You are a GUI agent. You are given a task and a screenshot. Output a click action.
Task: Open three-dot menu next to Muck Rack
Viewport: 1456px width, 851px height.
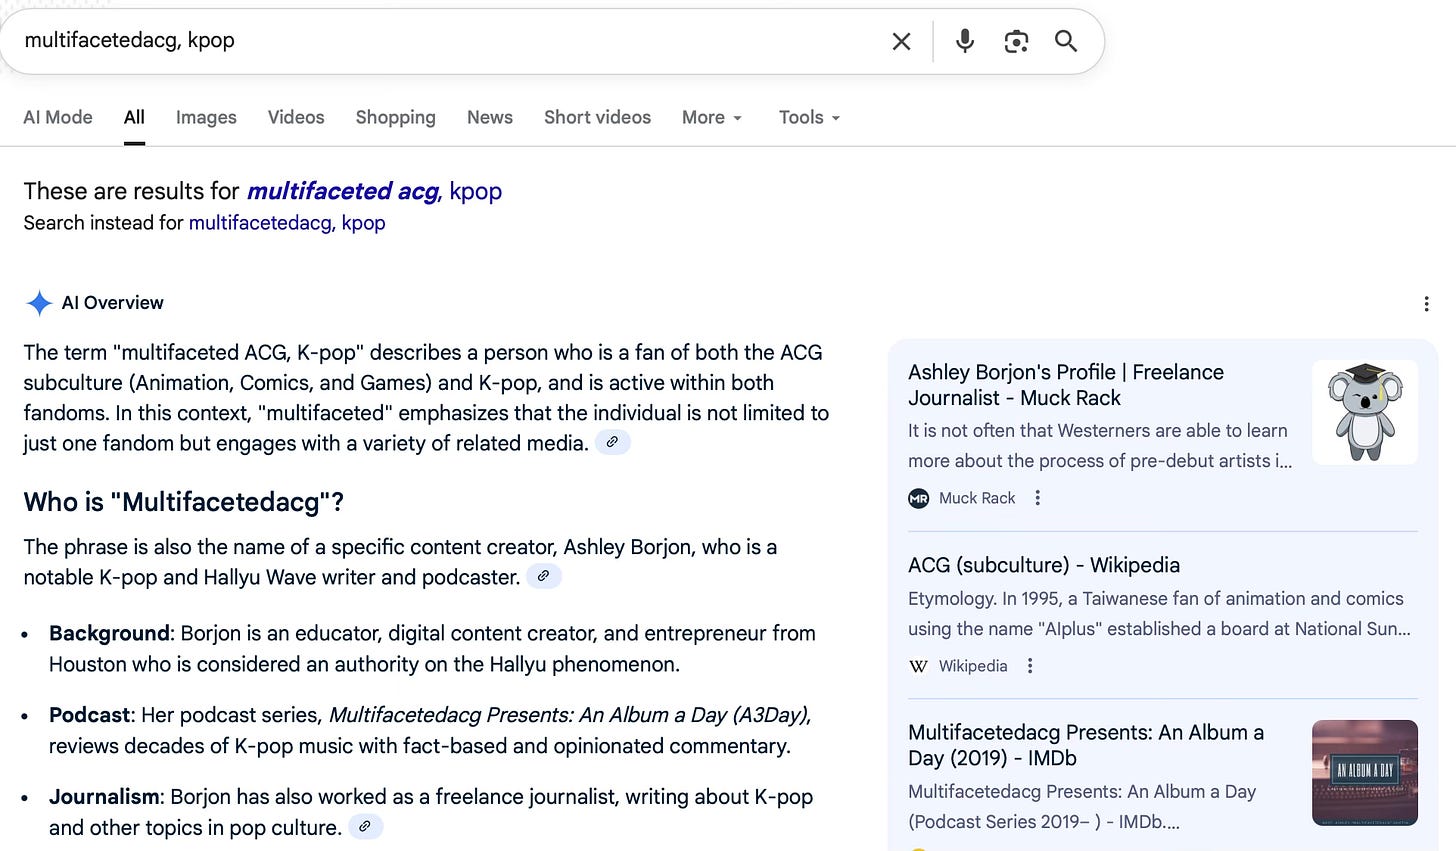(1038, 498)
